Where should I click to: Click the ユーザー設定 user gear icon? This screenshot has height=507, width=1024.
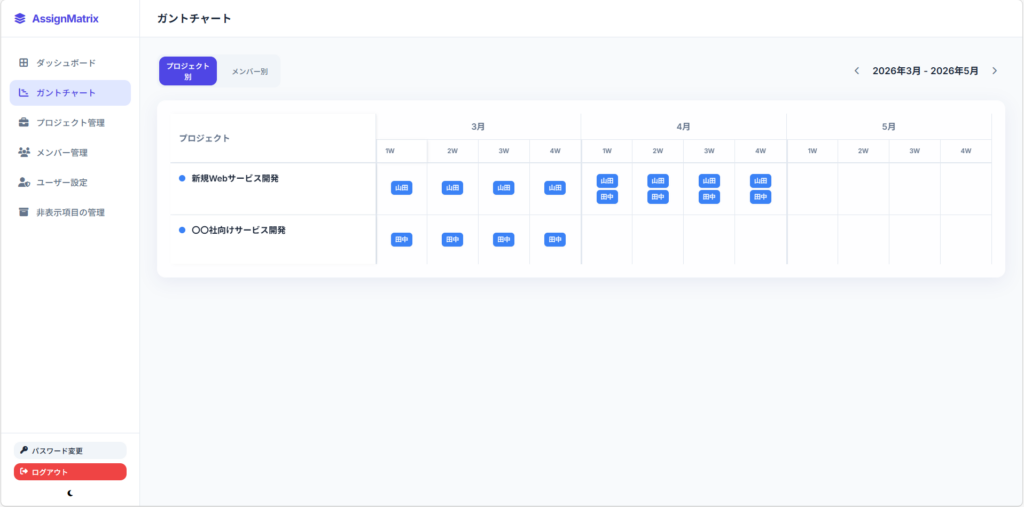24,183
